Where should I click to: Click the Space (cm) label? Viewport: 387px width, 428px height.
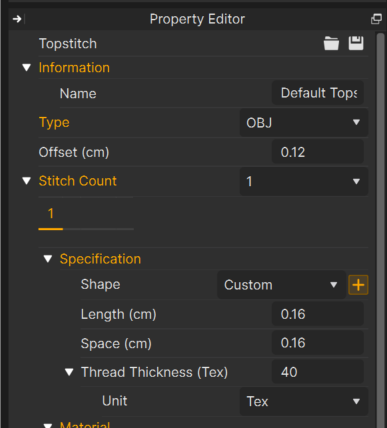pos(116,343)
